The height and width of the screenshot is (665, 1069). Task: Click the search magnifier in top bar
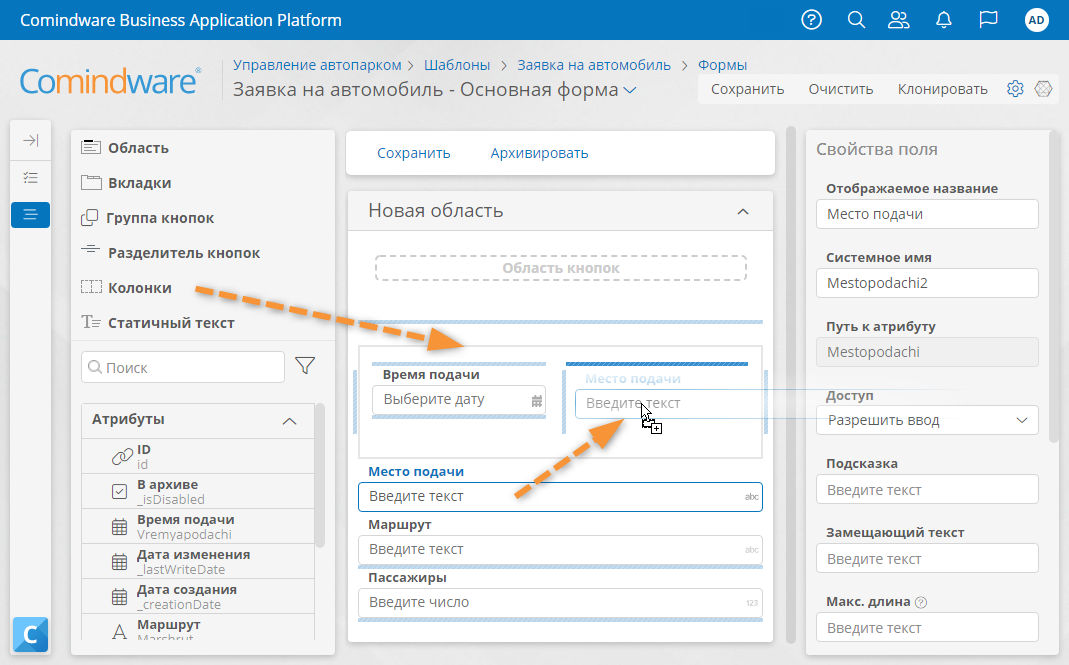pyautogui.click(x=856, y=20)
